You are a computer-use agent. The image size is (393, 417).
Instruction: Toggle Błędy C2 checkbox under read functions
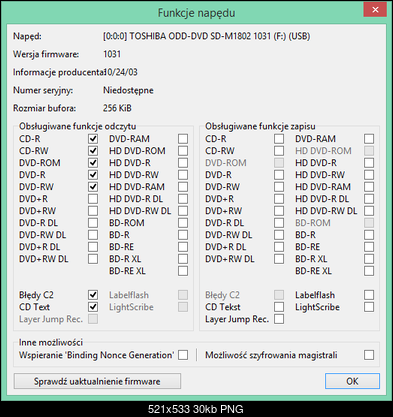[x=93, y=295]
